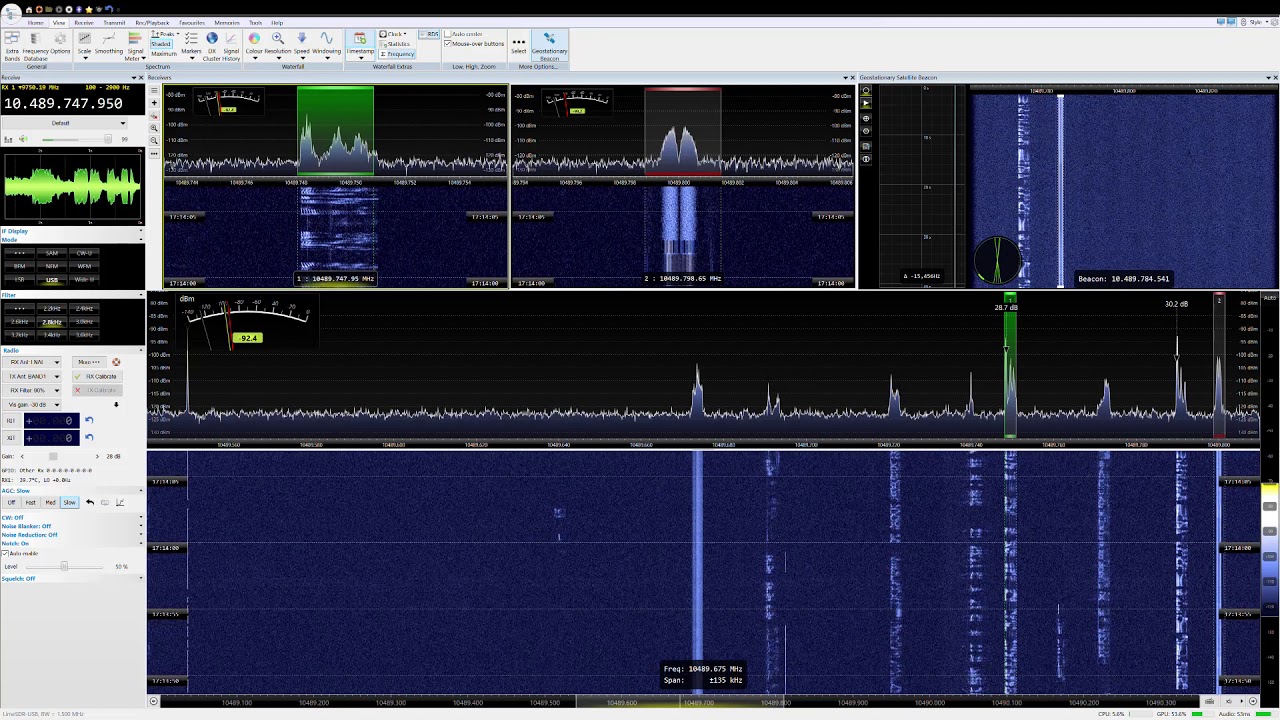Click the Gain slider thumb
Screen dimensions: 1280x720
[52, 456]
